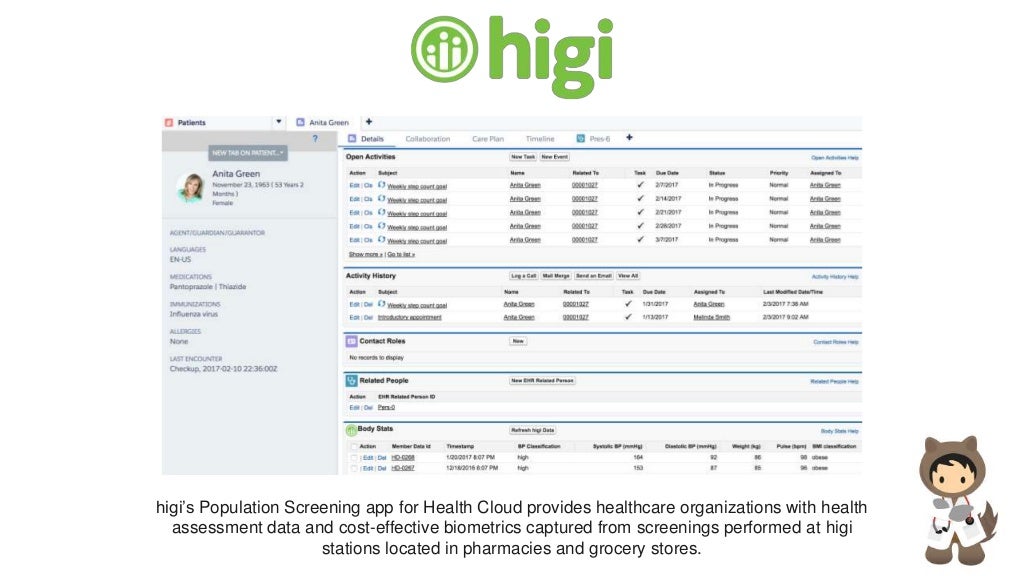Click 'Influenza virus' under Immunizations
The width and height of the screenshot is (1024, 576).
(194, 314)
